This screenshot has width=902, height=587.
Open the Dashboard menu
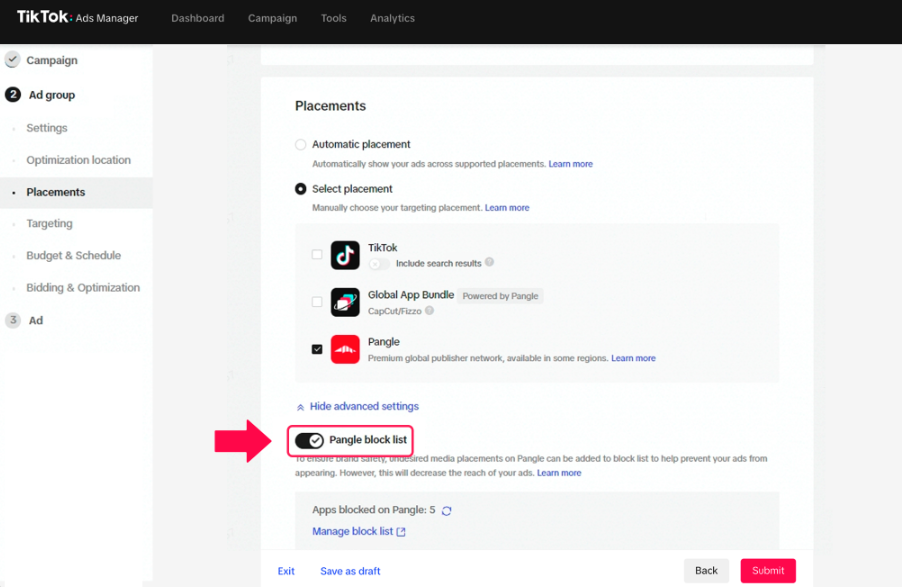198,18
